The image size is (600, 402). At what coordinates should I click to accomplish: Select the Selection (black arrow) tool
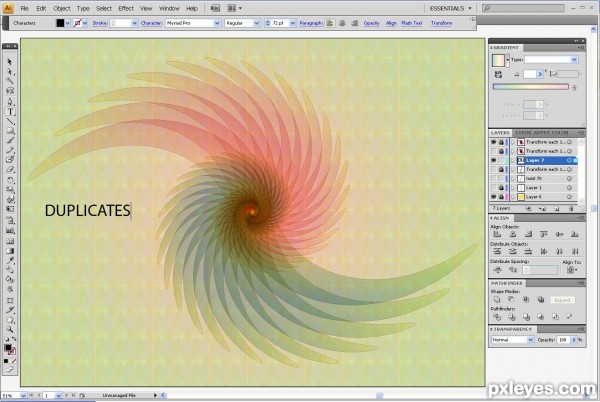[x=10, y=62]
